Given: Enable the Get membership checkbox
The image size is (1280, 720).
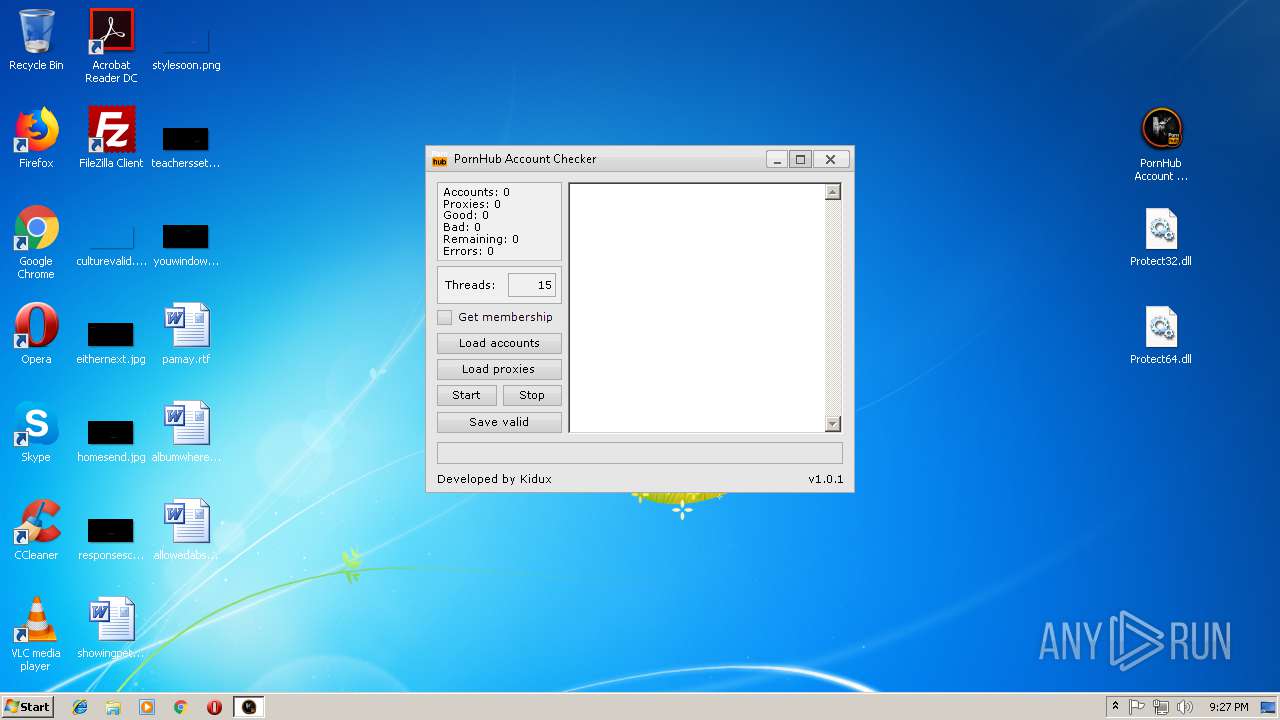Looking at the screenshot, I should click(x=445, y=317).
